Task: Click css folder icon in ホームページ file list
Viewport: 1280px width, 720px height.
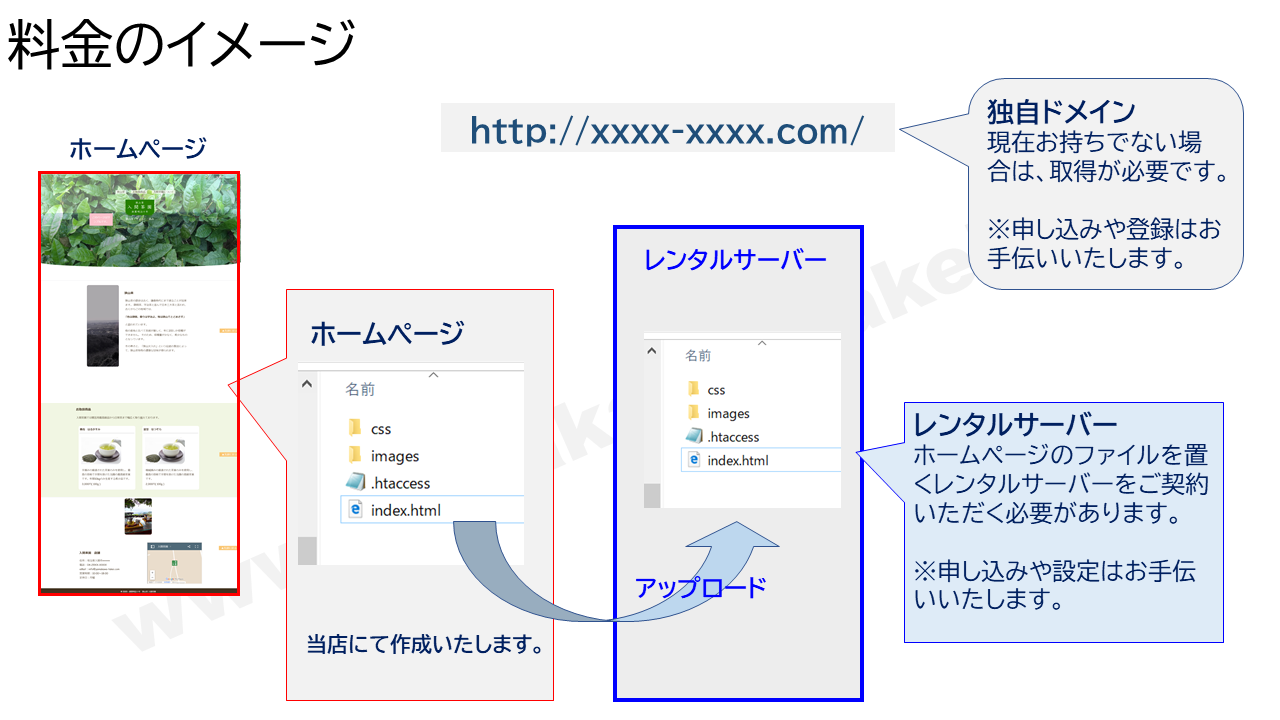Action: (x=354, y=429)
